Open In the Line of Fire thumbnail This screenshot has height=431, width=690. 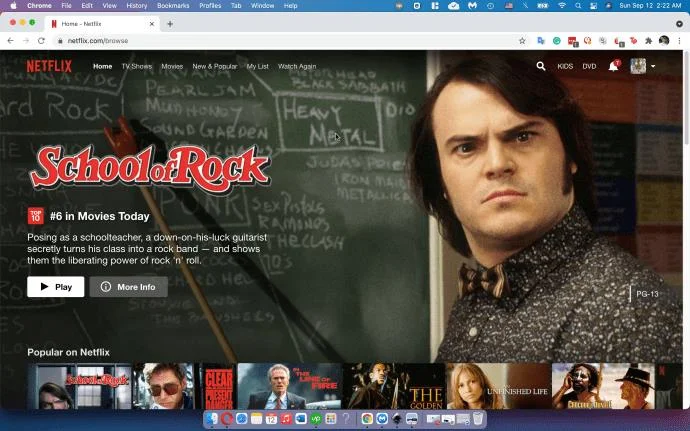coord(290,386)
